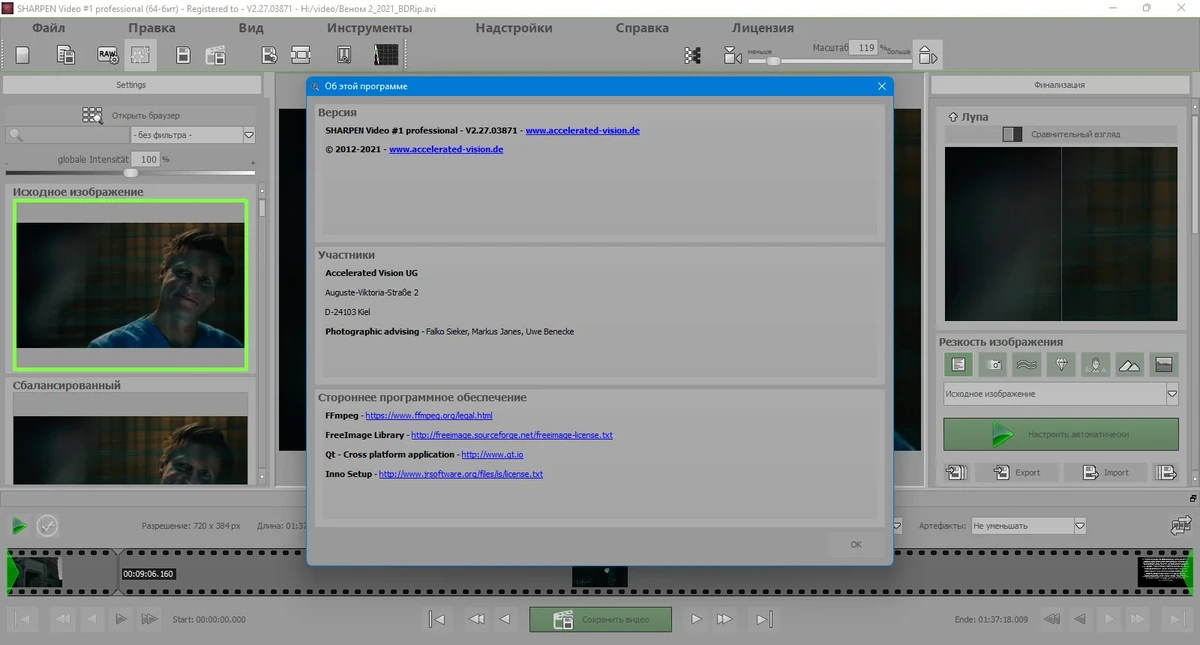The width and height of the screenshot is (1200, 645).
Task: Click the globale Intensität slider handle
Action: coord(130,172)
